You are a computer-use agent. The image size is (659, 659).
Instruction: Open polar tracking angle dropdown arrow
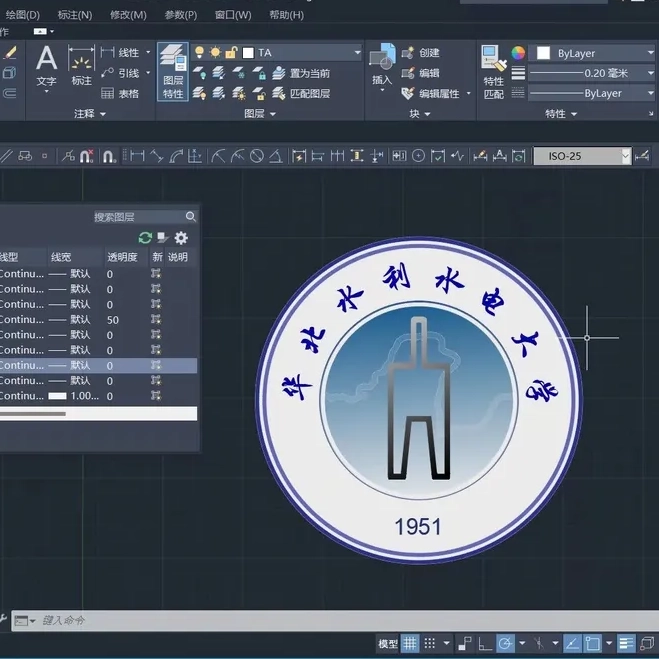click(522, 643)
